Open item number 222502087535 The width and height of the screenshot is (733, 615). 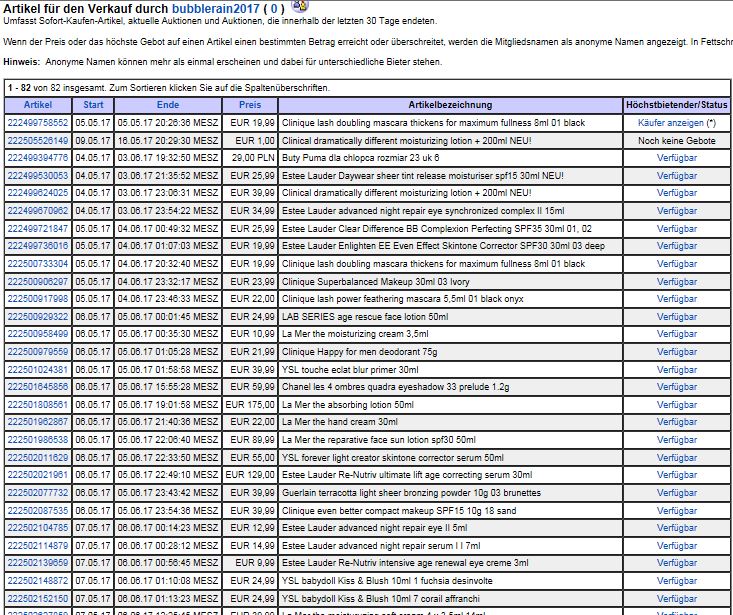(x=38, y=510)
